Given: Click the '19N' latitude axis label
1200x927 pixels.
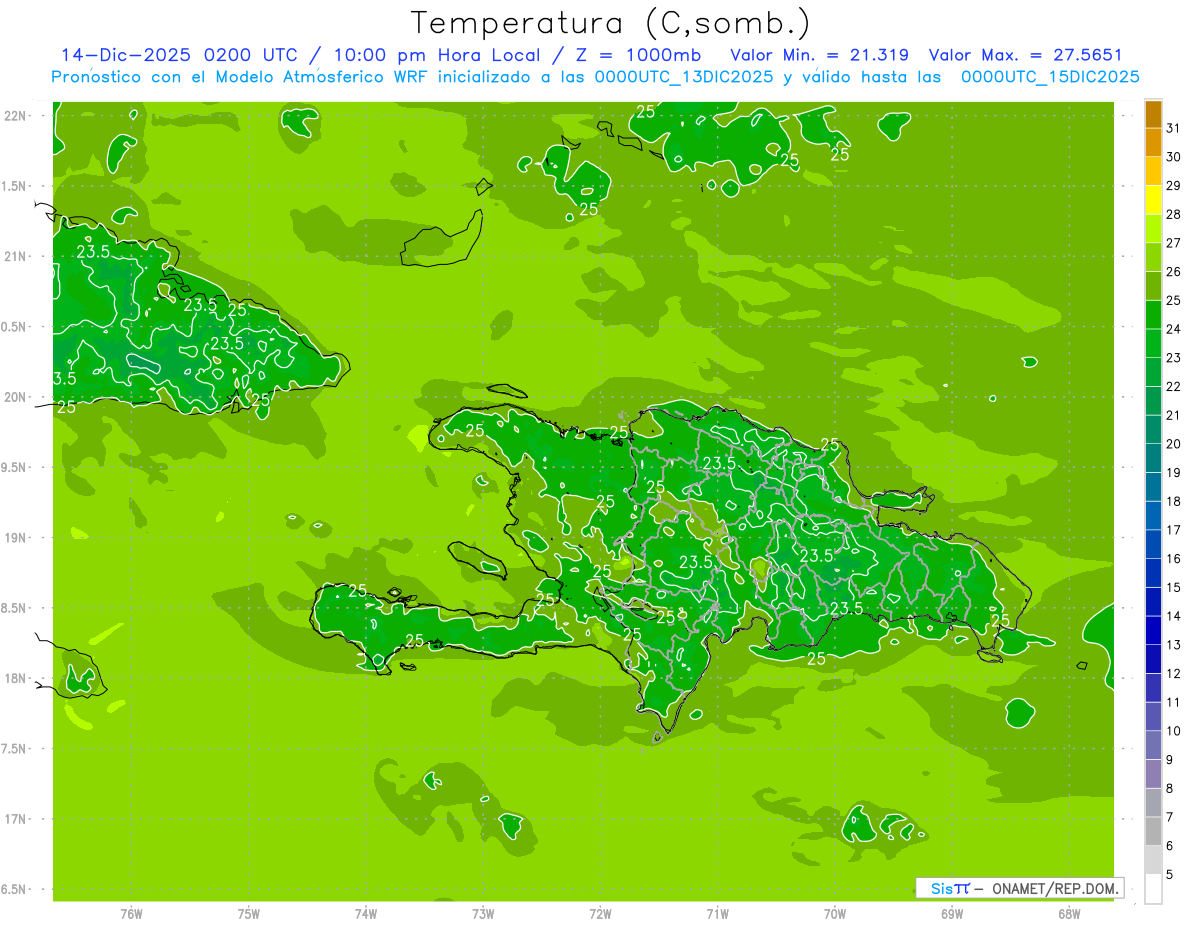Looking at the screenshot, I should tap(15, 538).
